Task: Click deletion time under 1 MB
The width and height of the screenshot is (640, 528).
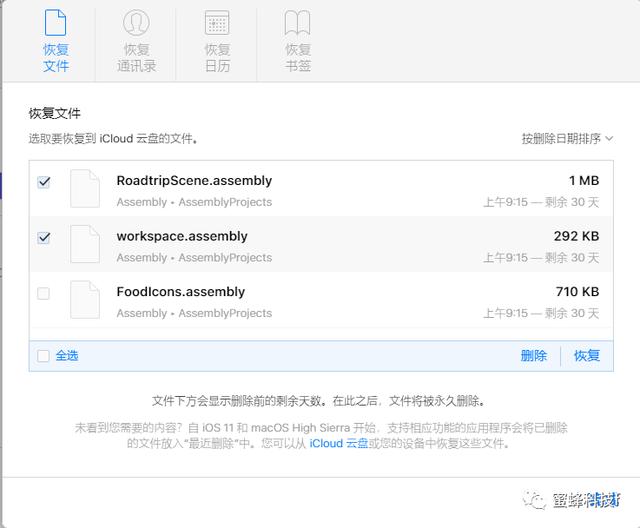Action: click(541, 202)
